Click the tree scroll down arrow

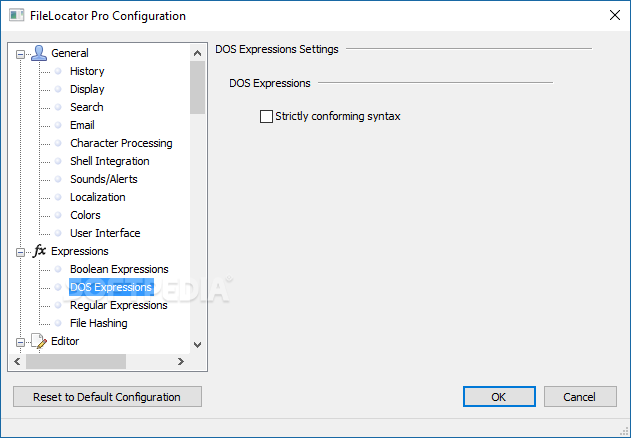(197, 345)
